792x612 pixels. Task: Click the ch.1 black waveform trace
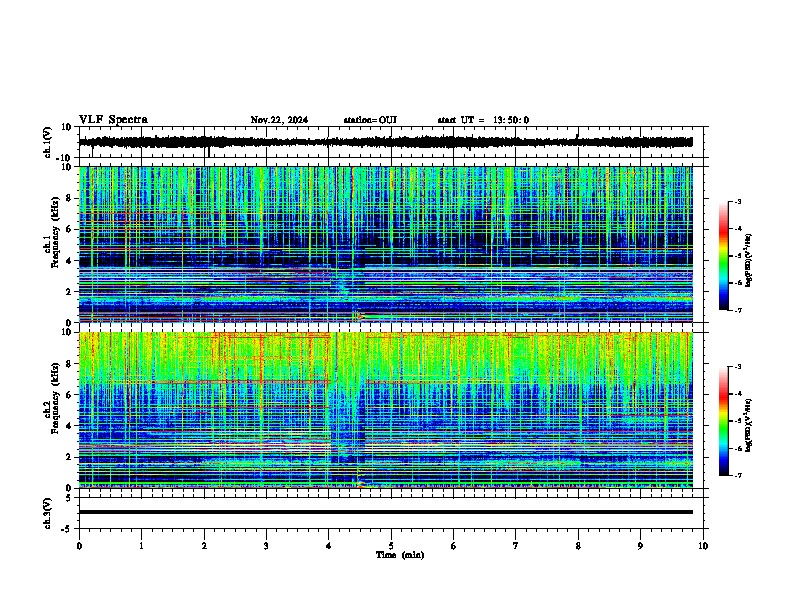385,142
